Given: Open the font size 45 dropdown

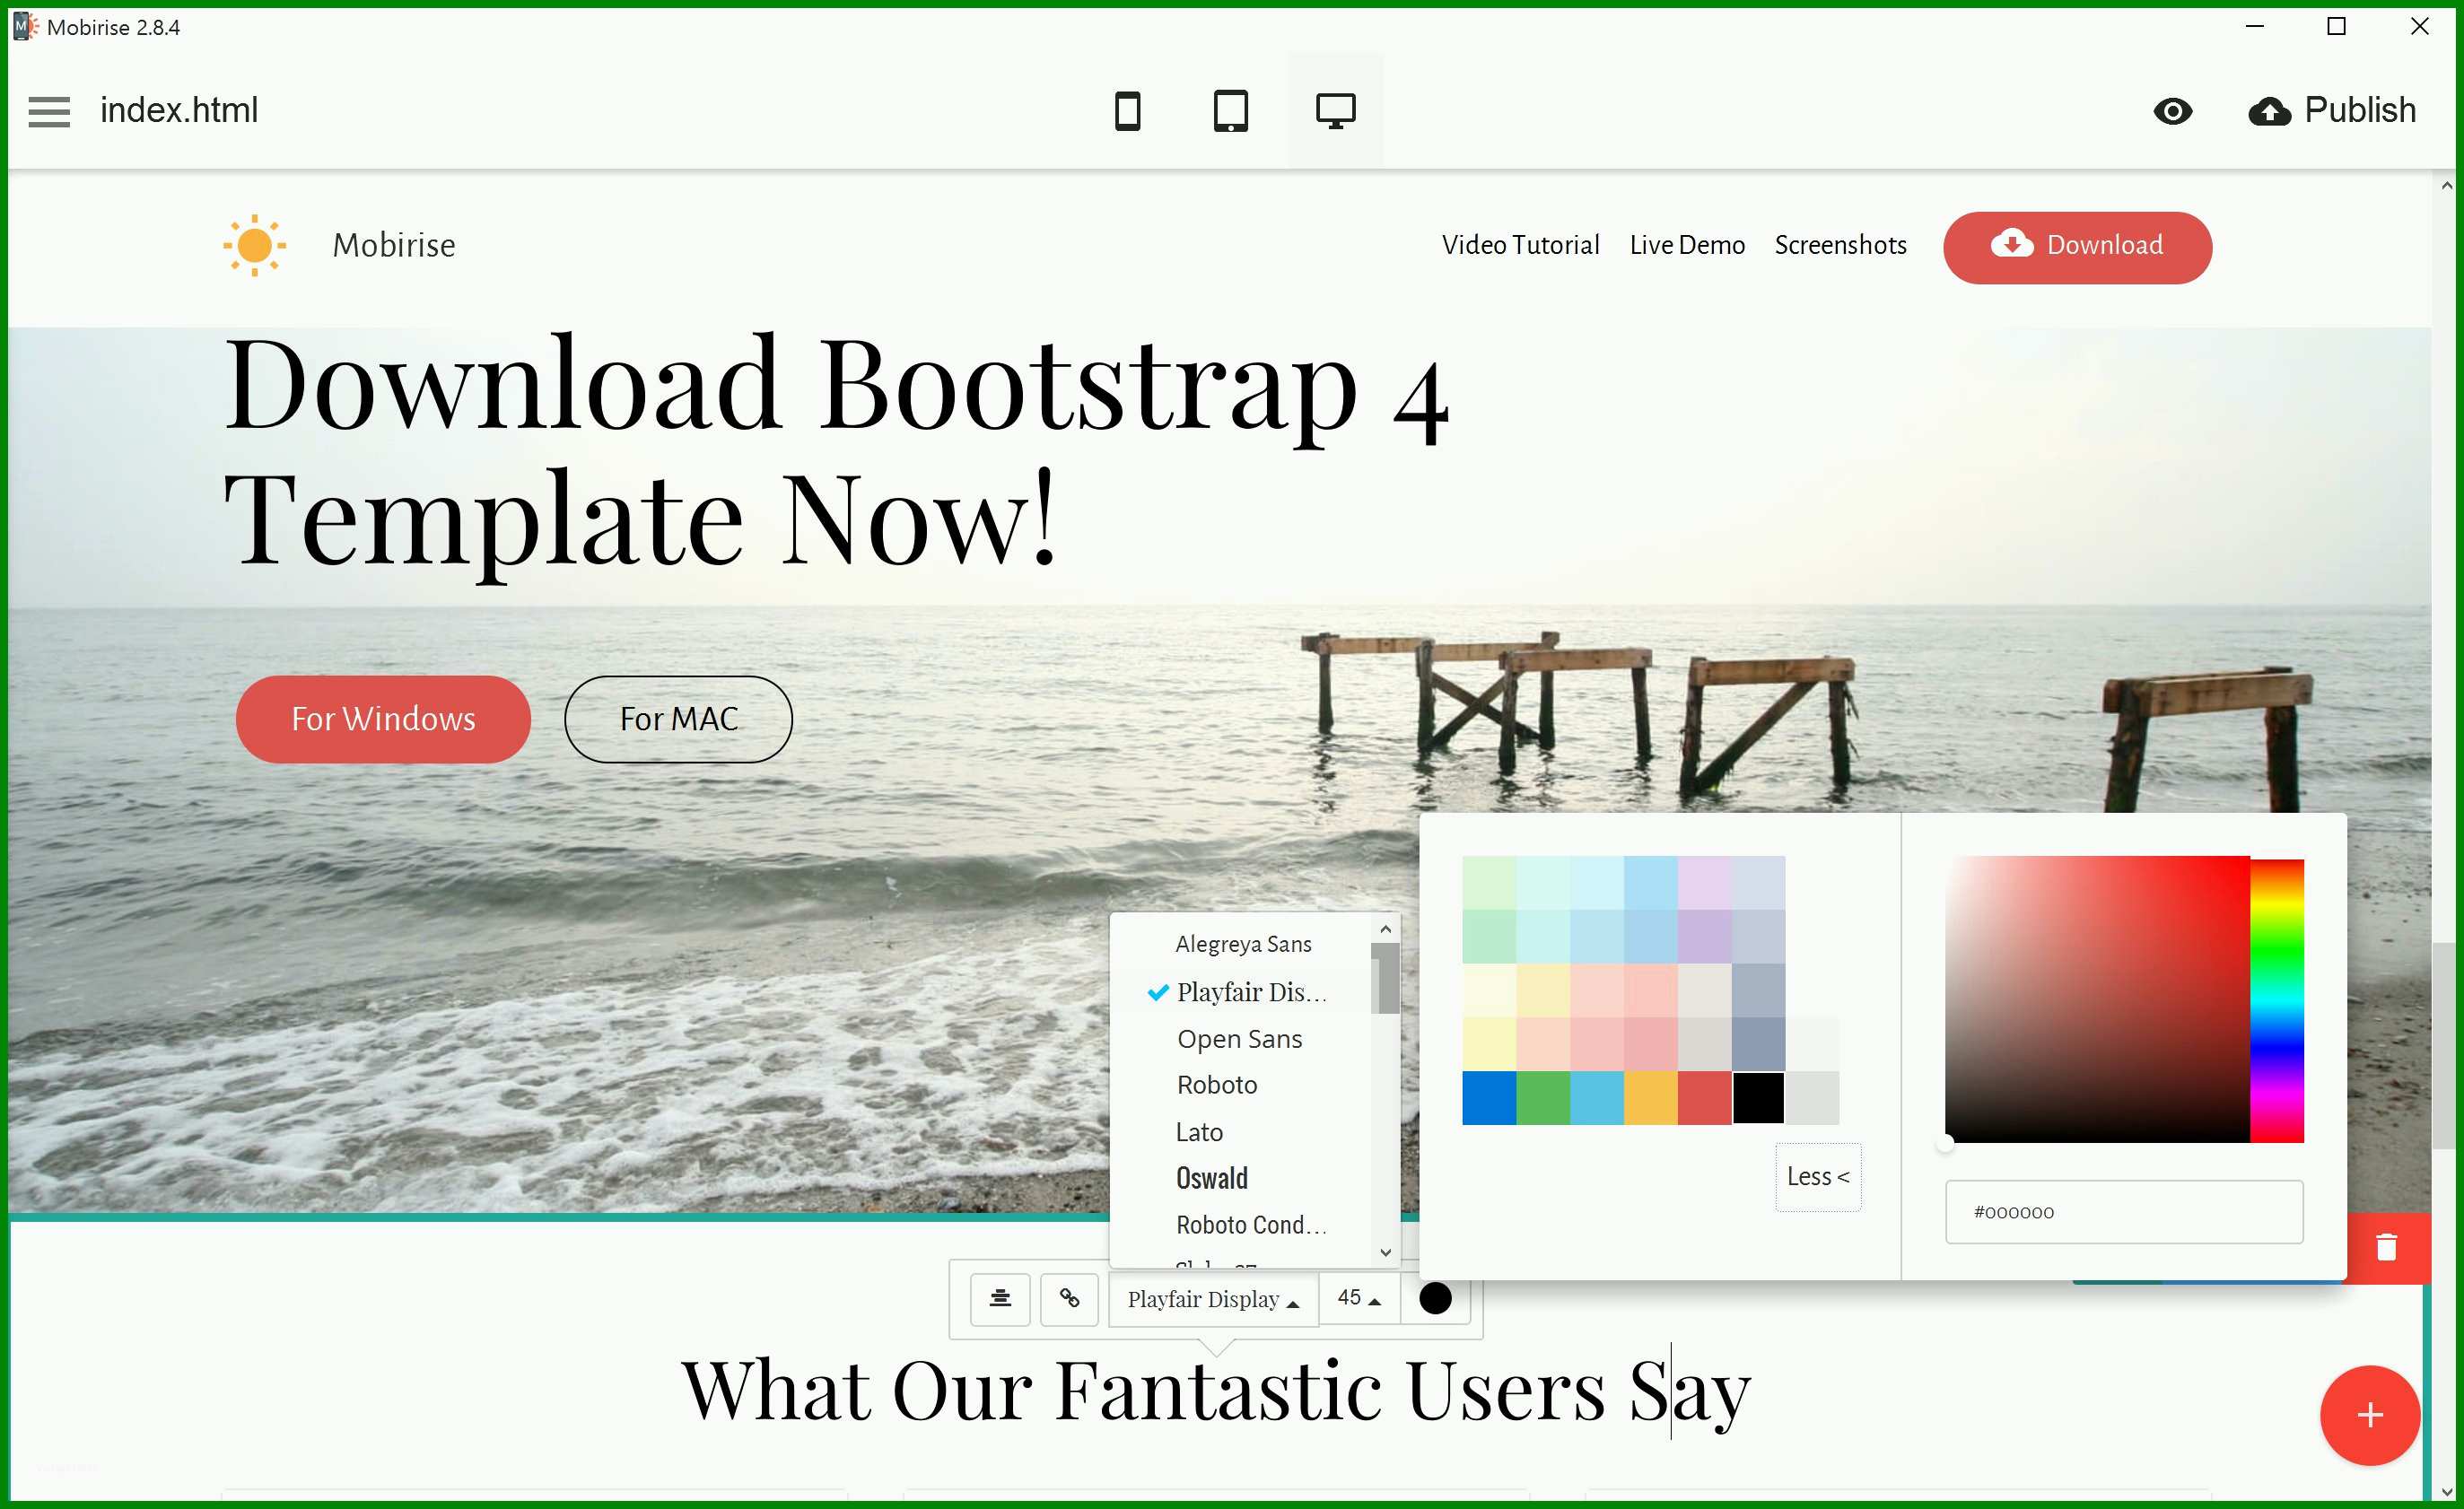Looking at the screenshot, I should coord(1359,1298).
